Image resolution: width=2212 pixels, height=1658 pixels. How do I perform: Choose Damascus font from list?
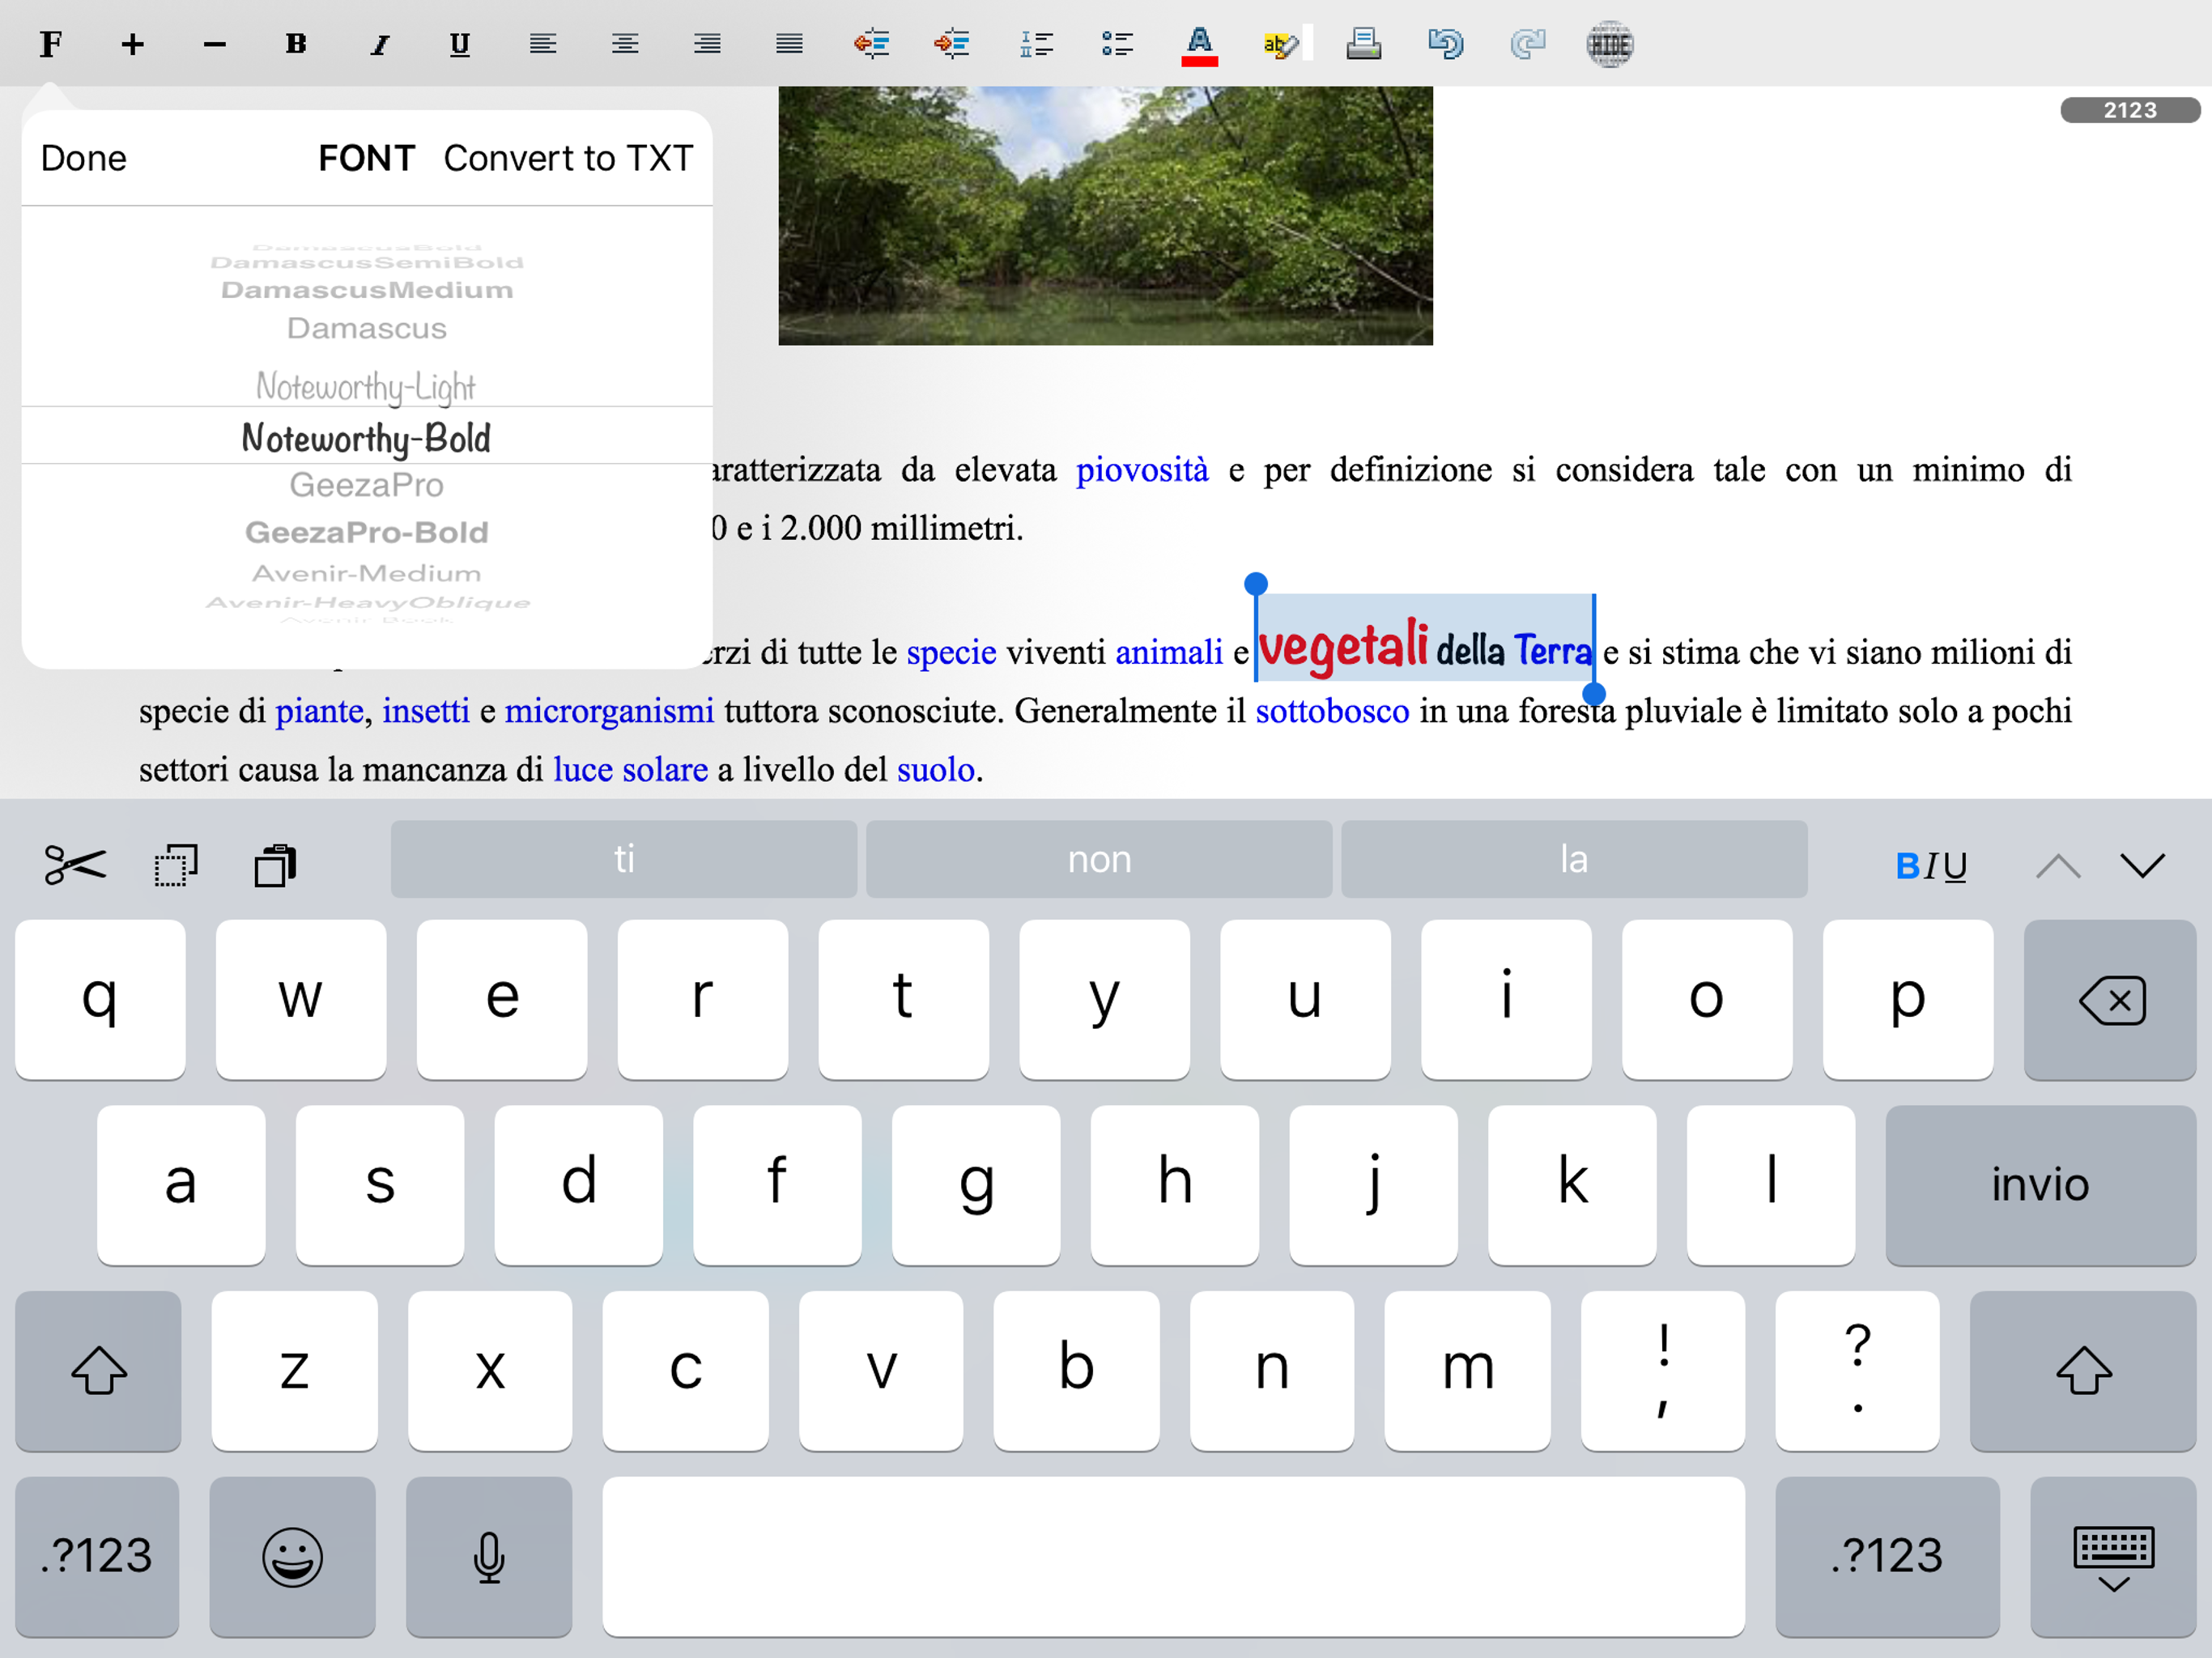(366, 328)
